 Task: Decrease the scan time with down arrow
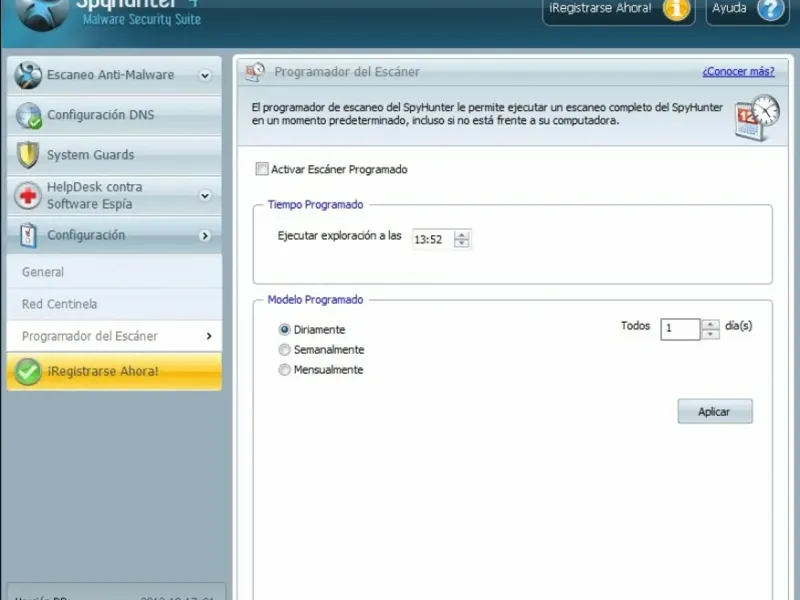[x=461, y=243]
